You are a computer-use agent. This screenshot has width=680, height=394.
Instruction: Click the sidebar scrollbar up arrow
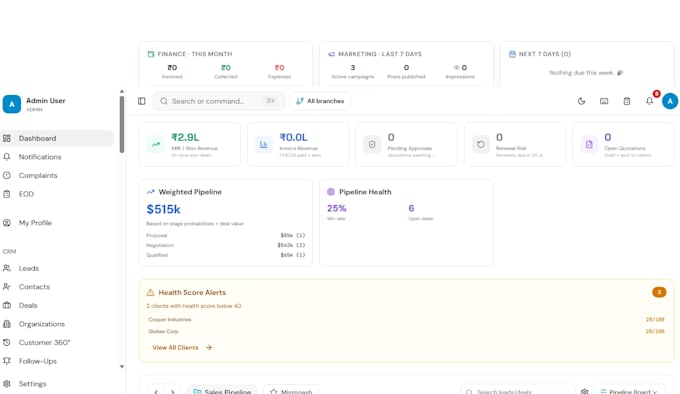122,91
